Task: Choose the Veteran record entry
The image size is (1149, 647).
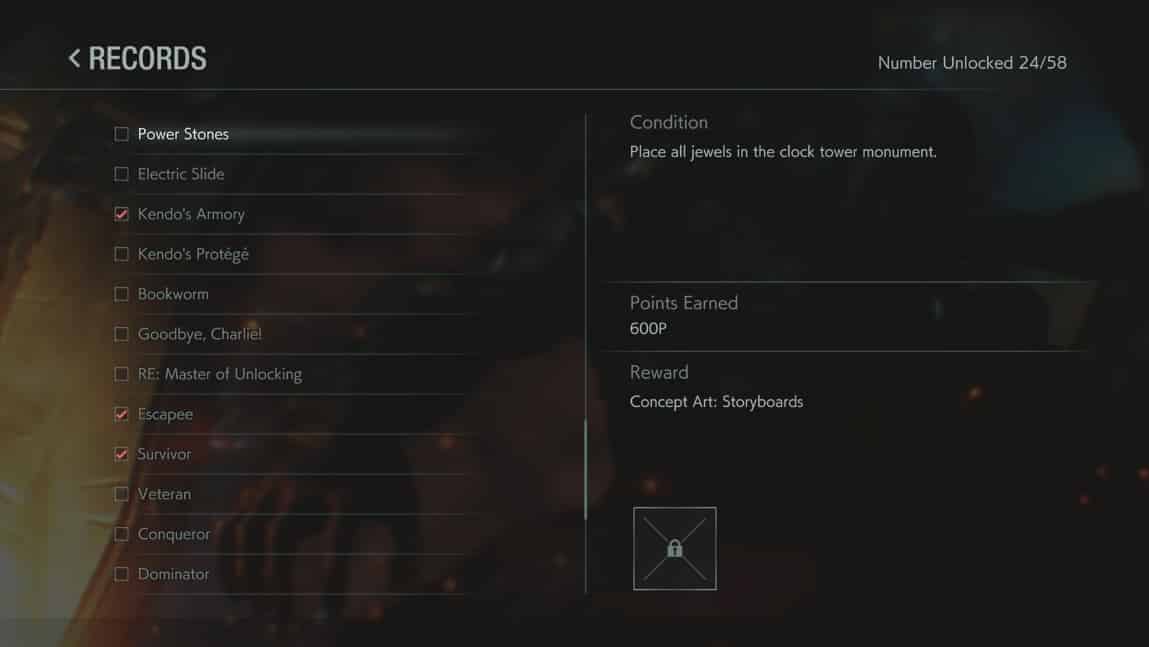Action: pyautogui.click(x=289, y=494)
